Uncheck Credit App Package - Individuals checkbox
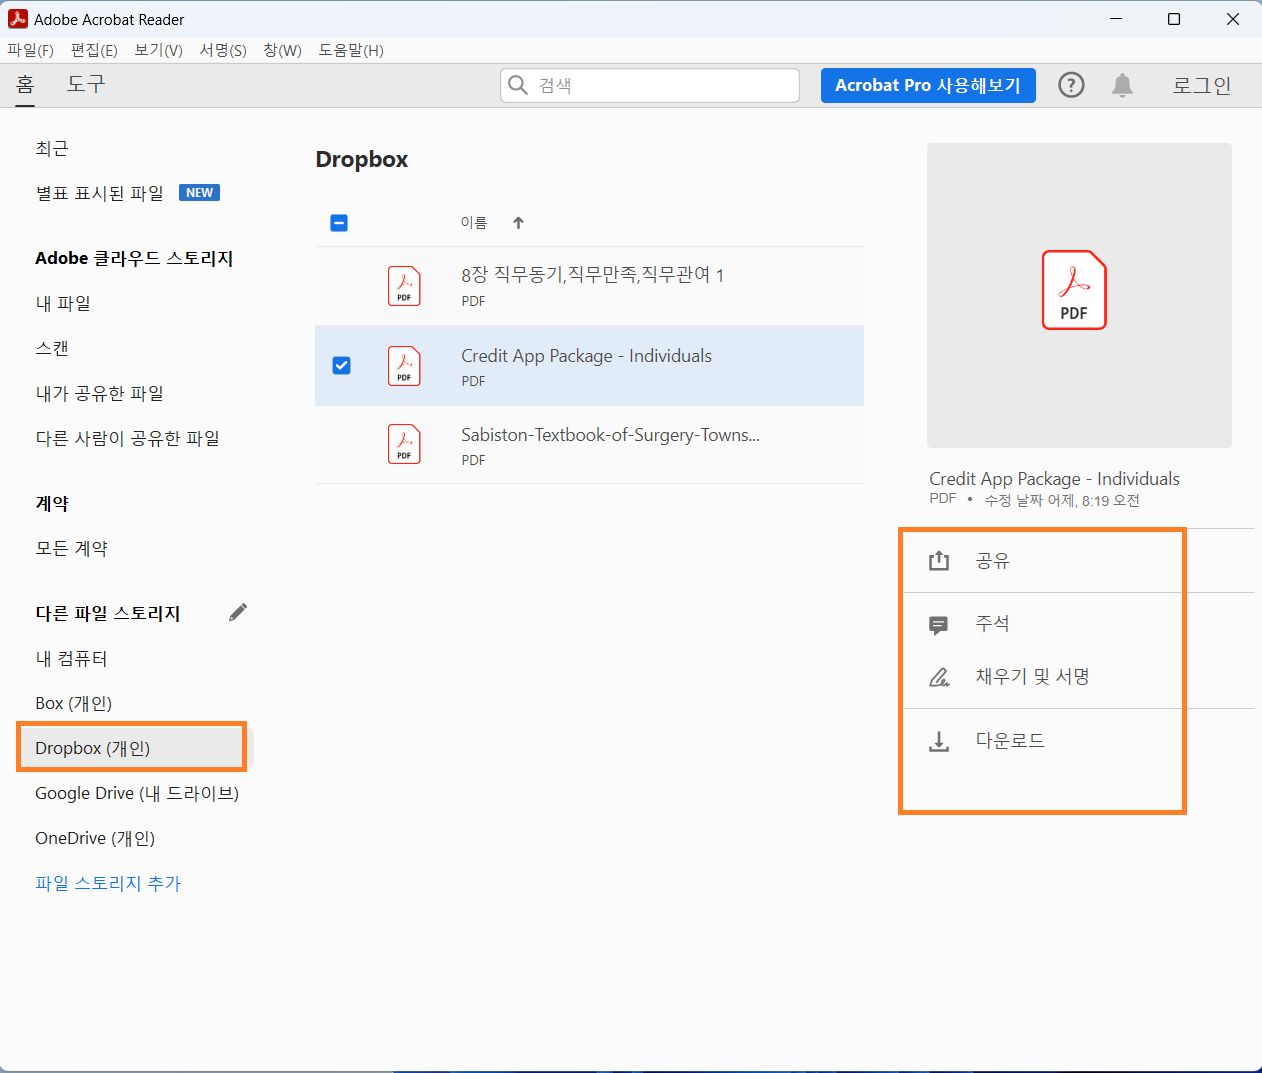Image resolution: width=1262 pixels, height=1073 pixels. 341,365
